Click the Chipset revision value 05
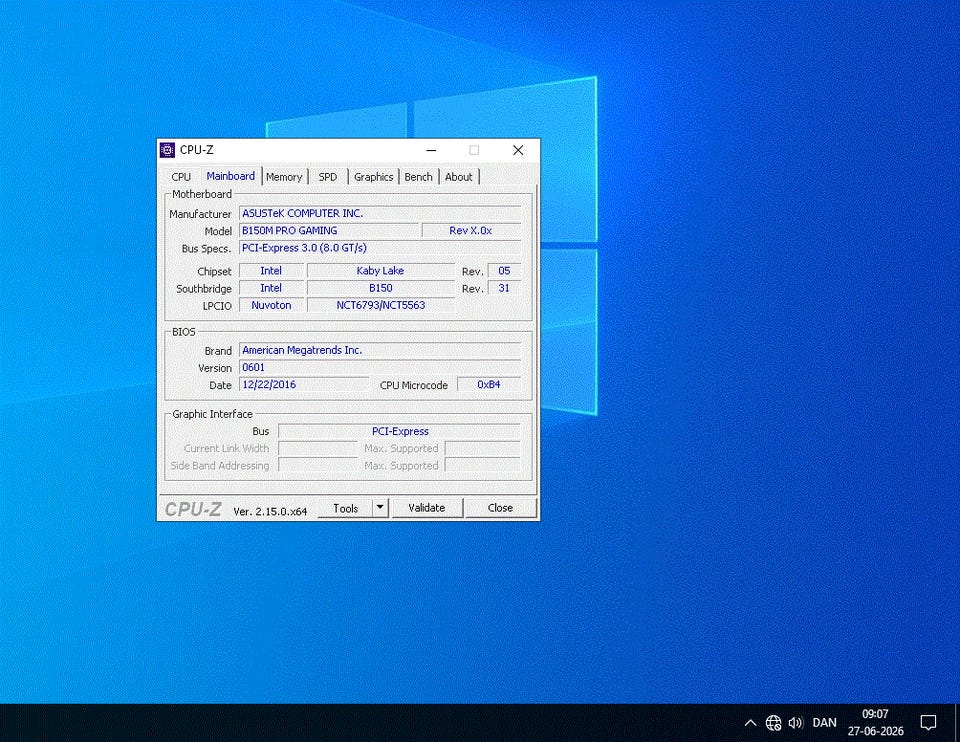This screenshot has height=742, width=960. coord(504,271)
